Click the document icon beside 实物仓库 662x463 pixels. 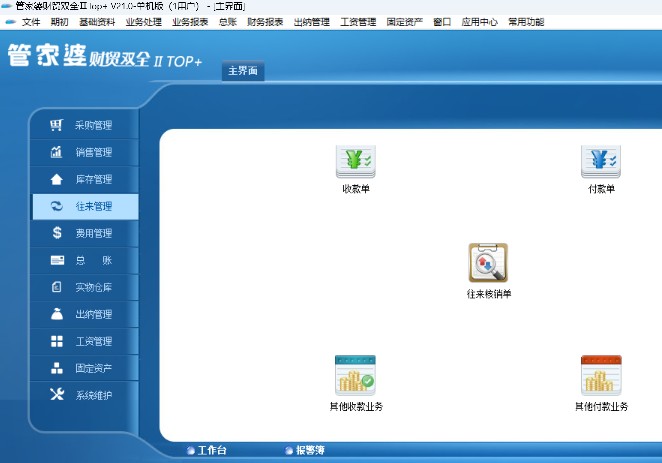point(57,287)
